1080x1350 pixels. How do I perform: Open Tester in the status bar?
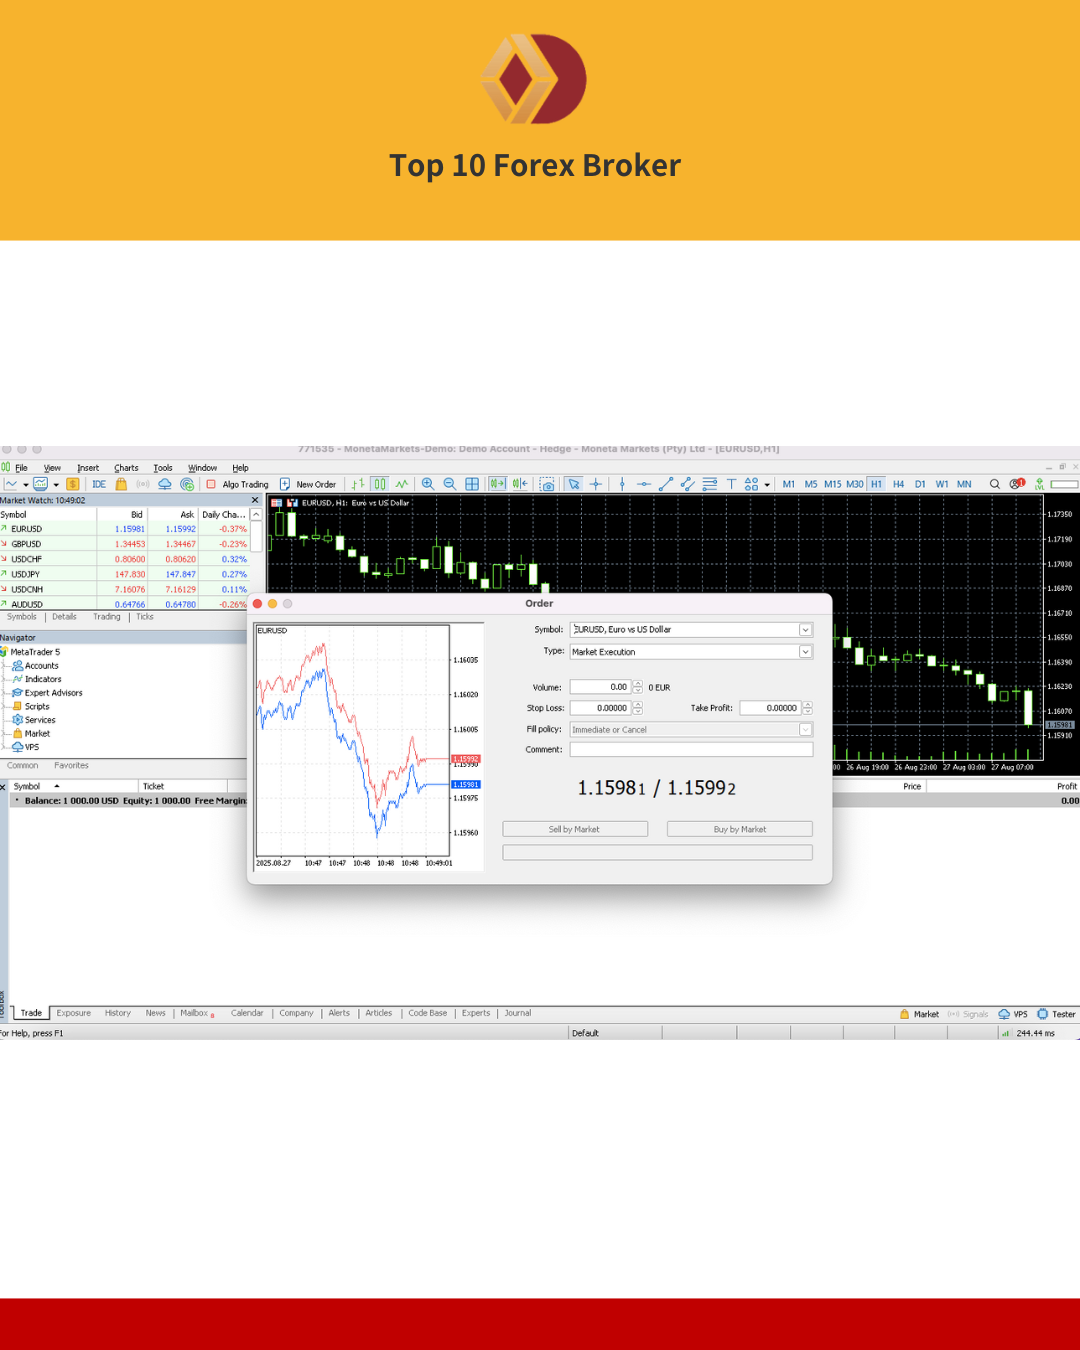[x=1056, y=1014]
